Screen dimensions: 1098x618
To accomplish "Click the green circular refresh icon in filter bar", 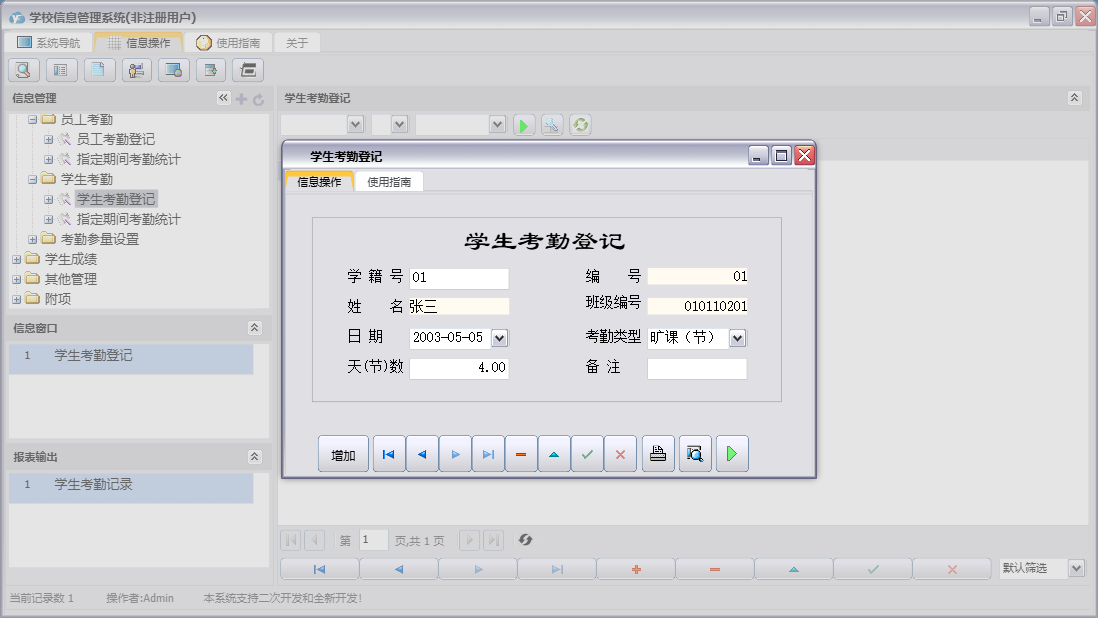I will pos(580,125).
